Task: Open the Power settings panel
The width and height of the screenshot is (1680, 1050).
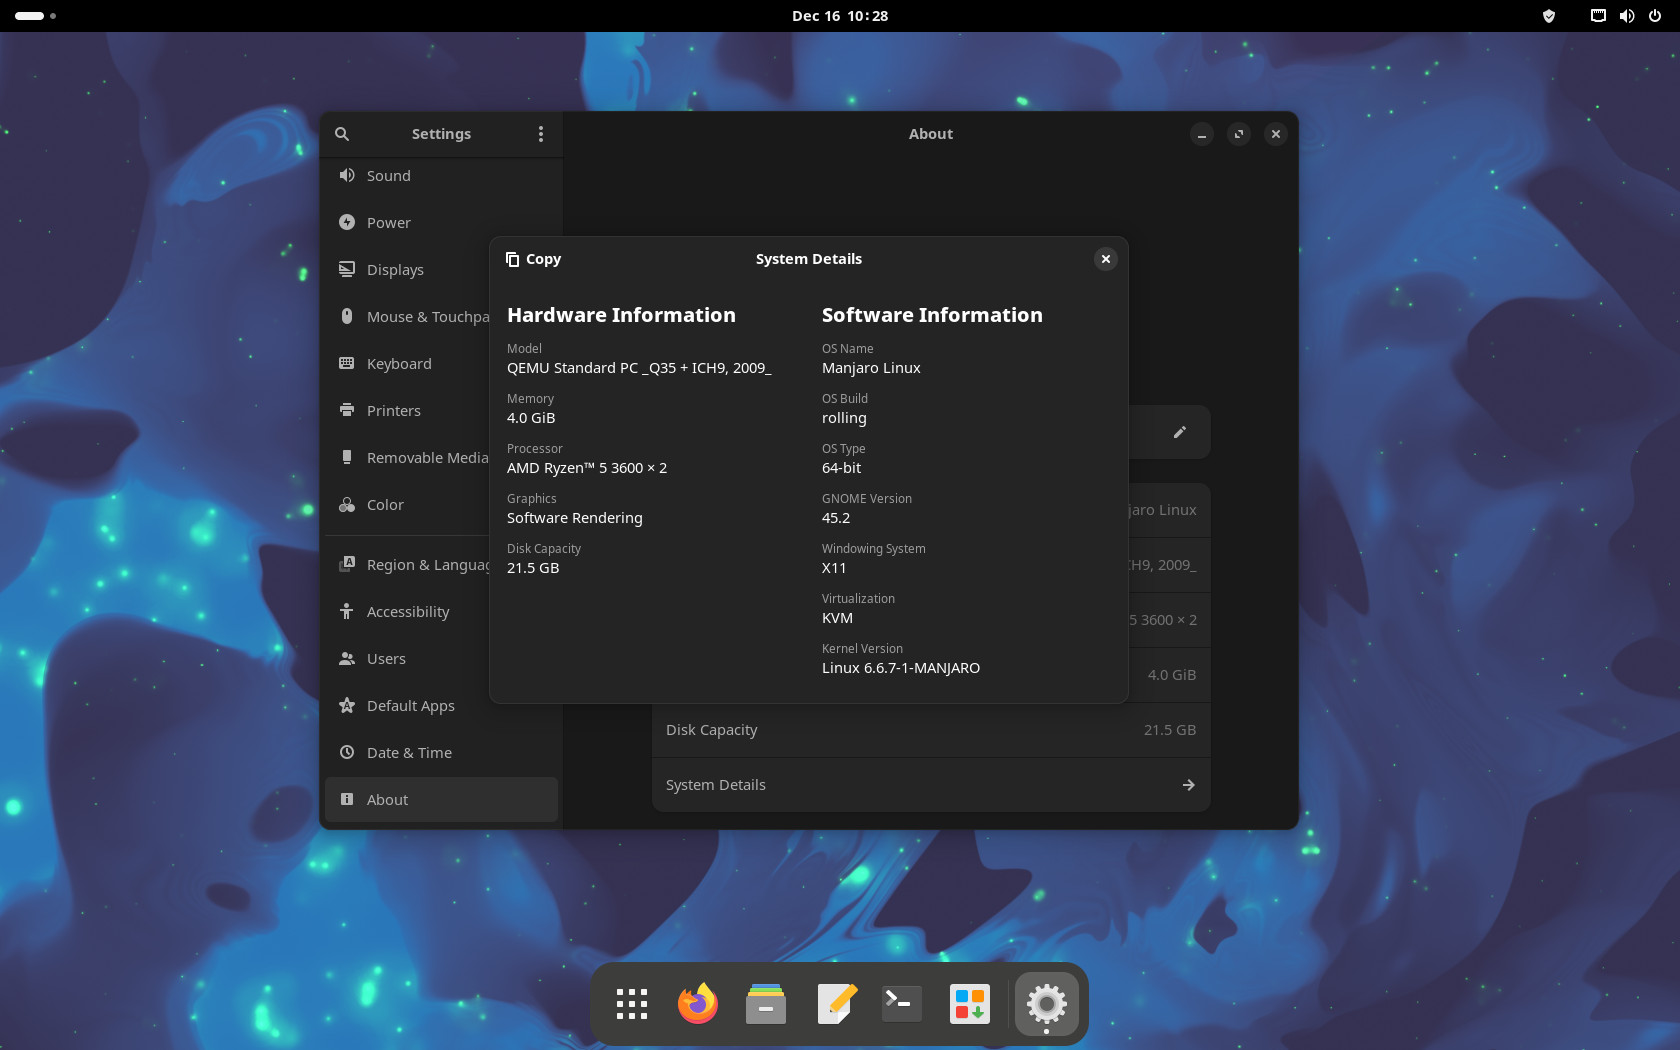Action: (441, 223)
